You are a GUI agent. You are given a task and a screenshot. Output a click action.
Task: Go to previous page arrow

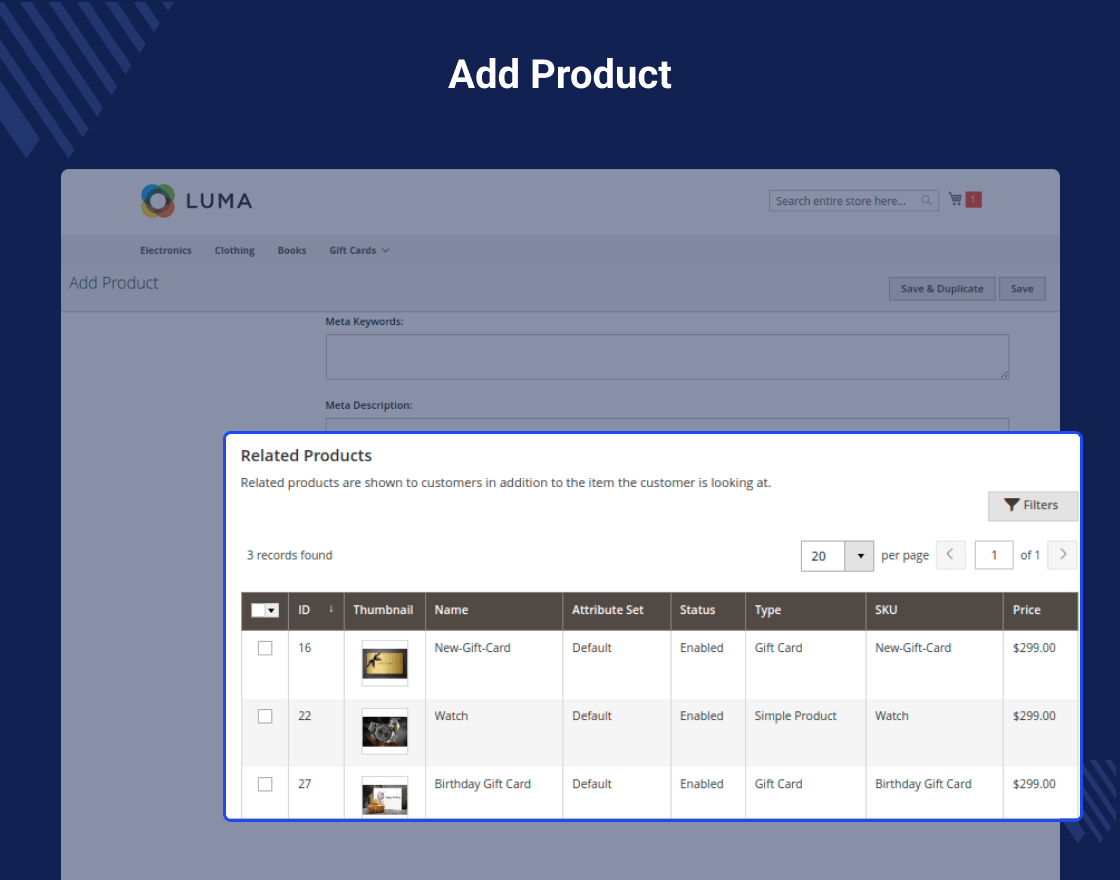(950, 554)
